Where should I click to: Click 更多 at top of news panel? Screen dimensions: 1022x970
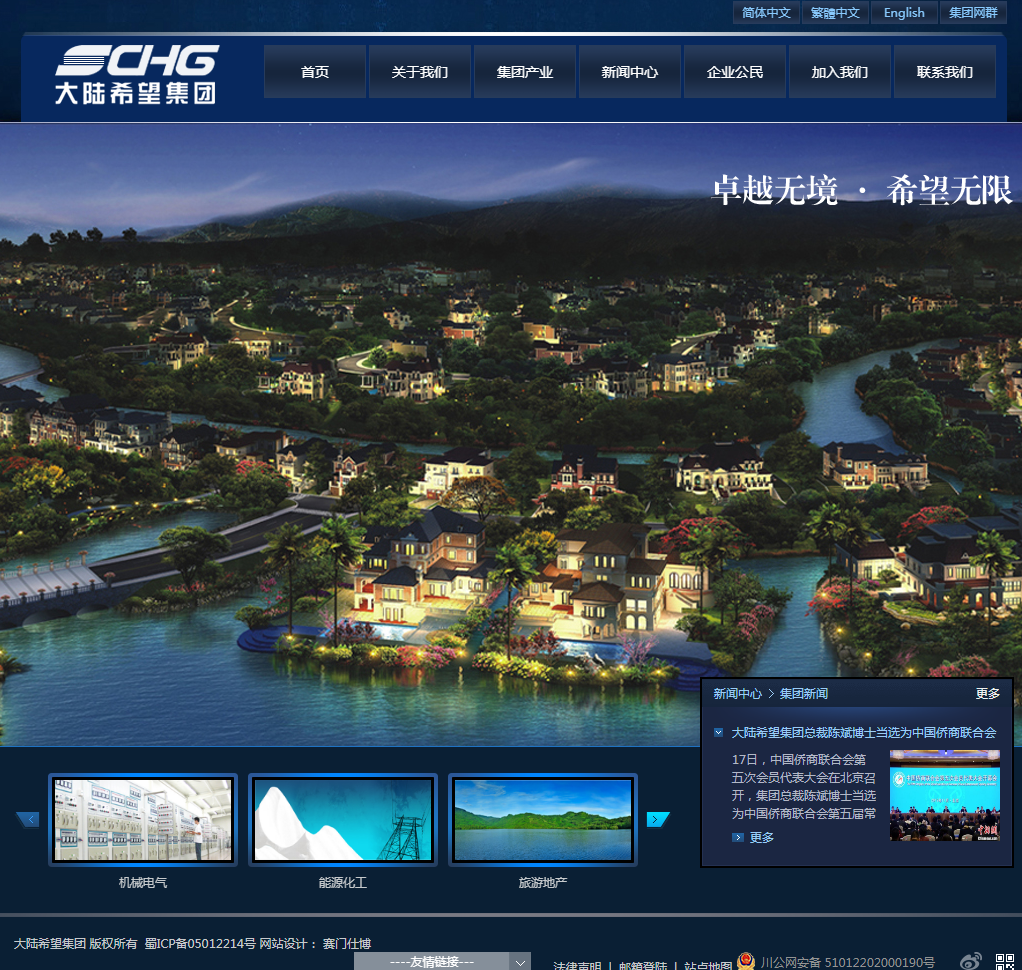click(987, 694)
